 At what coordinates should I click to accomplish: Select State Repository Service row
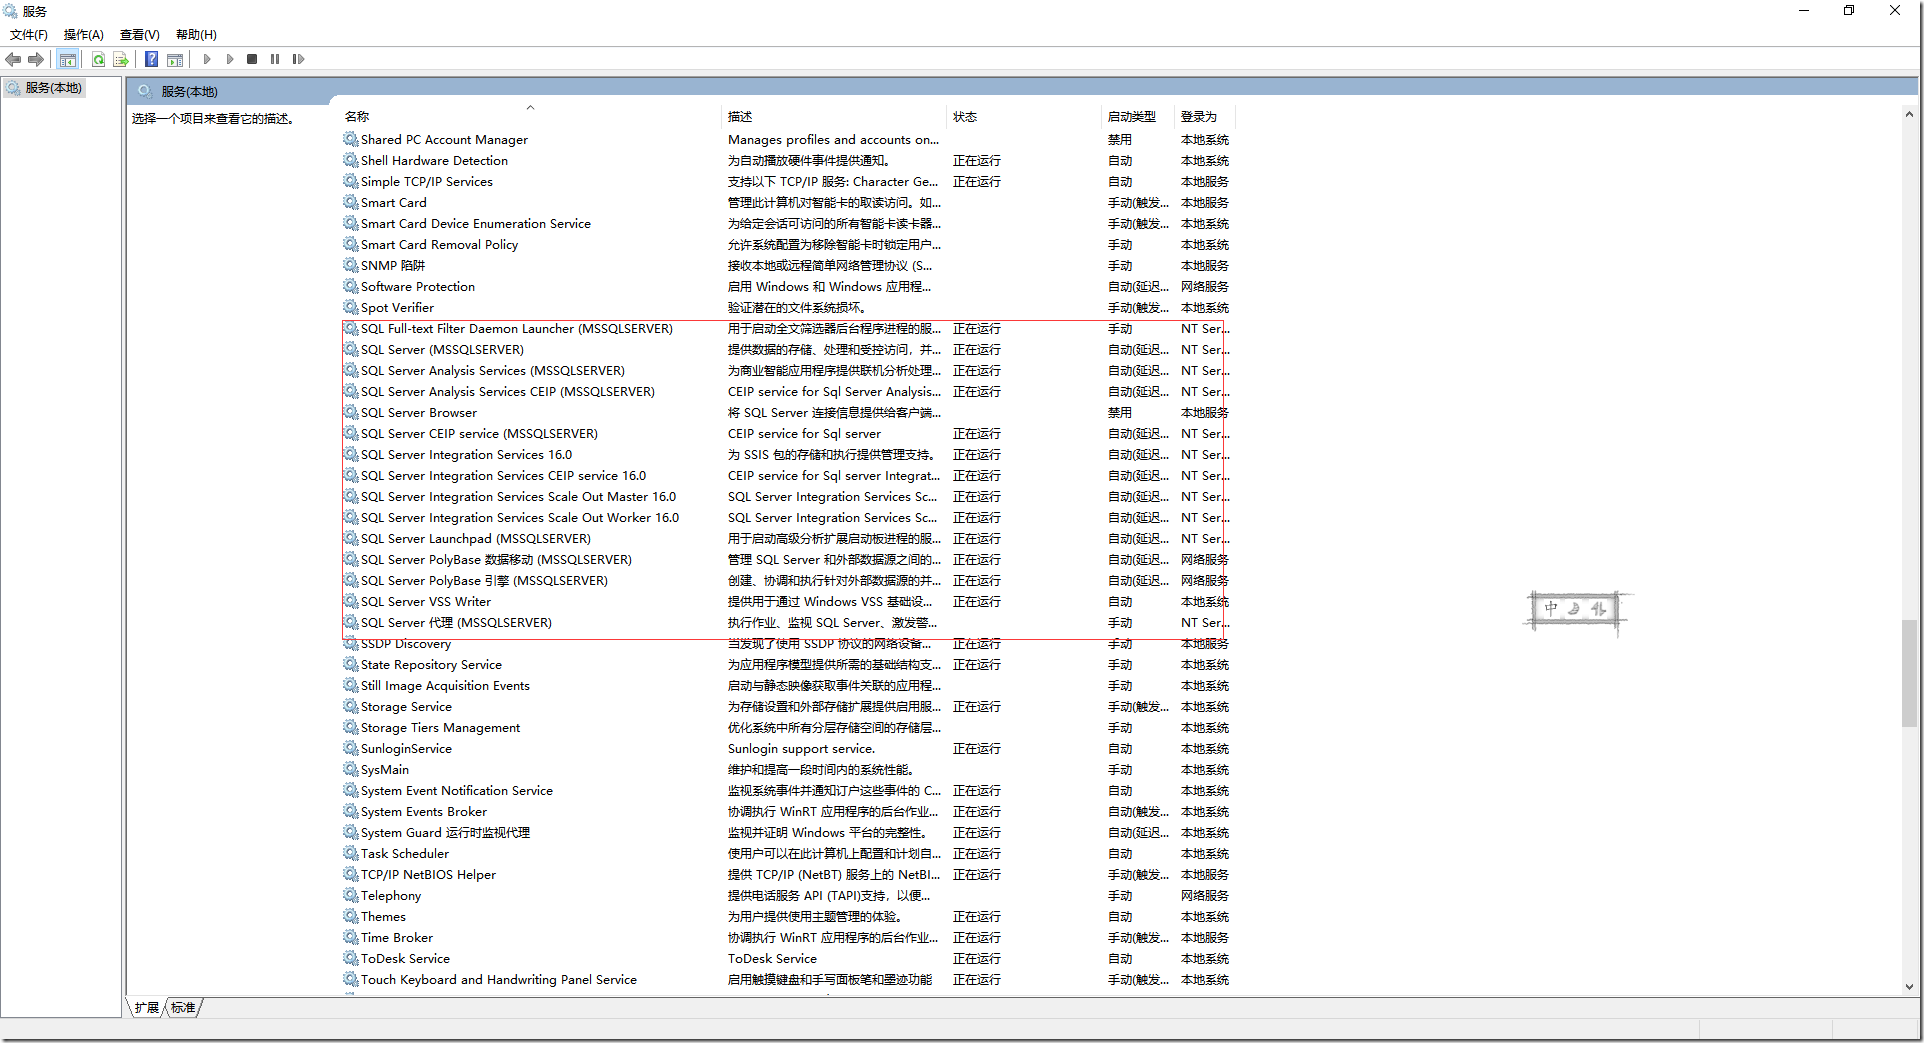point(786,664)
